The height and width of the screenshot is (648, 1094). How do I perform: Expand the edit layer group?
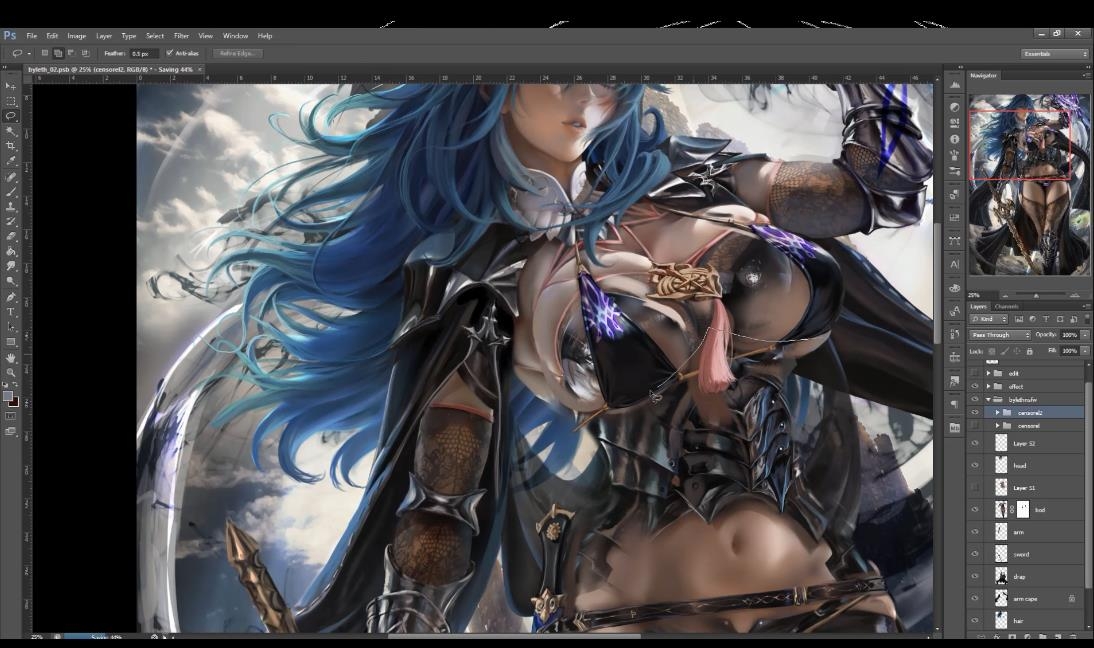click(x=989, y=373)
